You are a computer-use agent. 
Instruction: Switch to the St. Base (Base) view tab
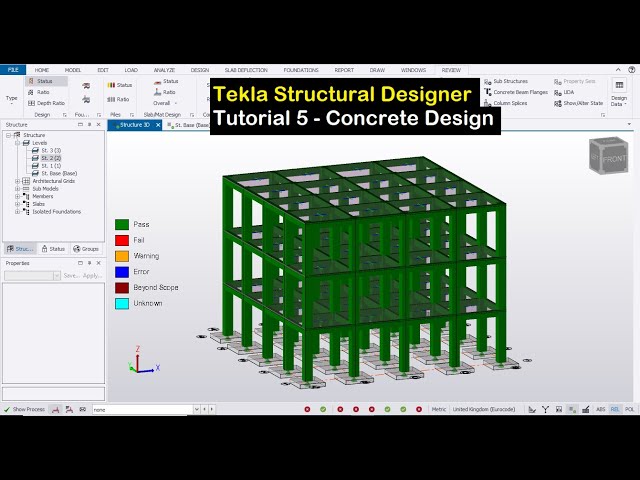(189, 125)
